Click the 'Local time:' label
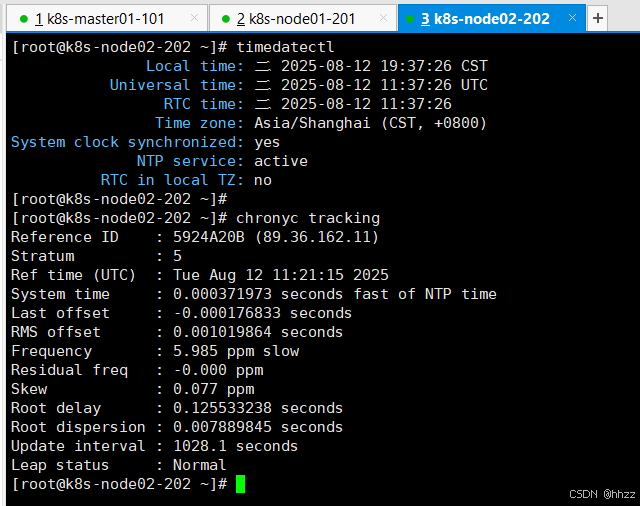This screenshot has height=506, width=640. (195, 66)
